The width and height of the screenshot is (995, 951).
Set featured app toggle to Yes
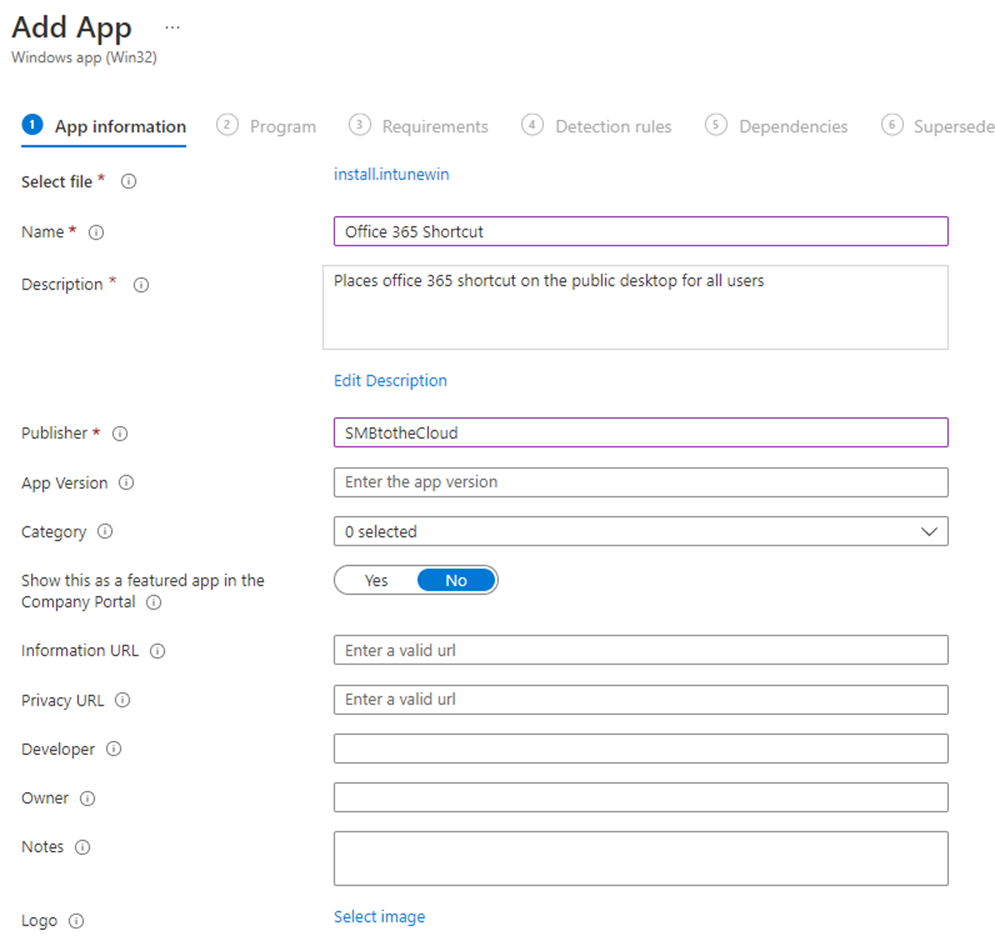[376, 581]
